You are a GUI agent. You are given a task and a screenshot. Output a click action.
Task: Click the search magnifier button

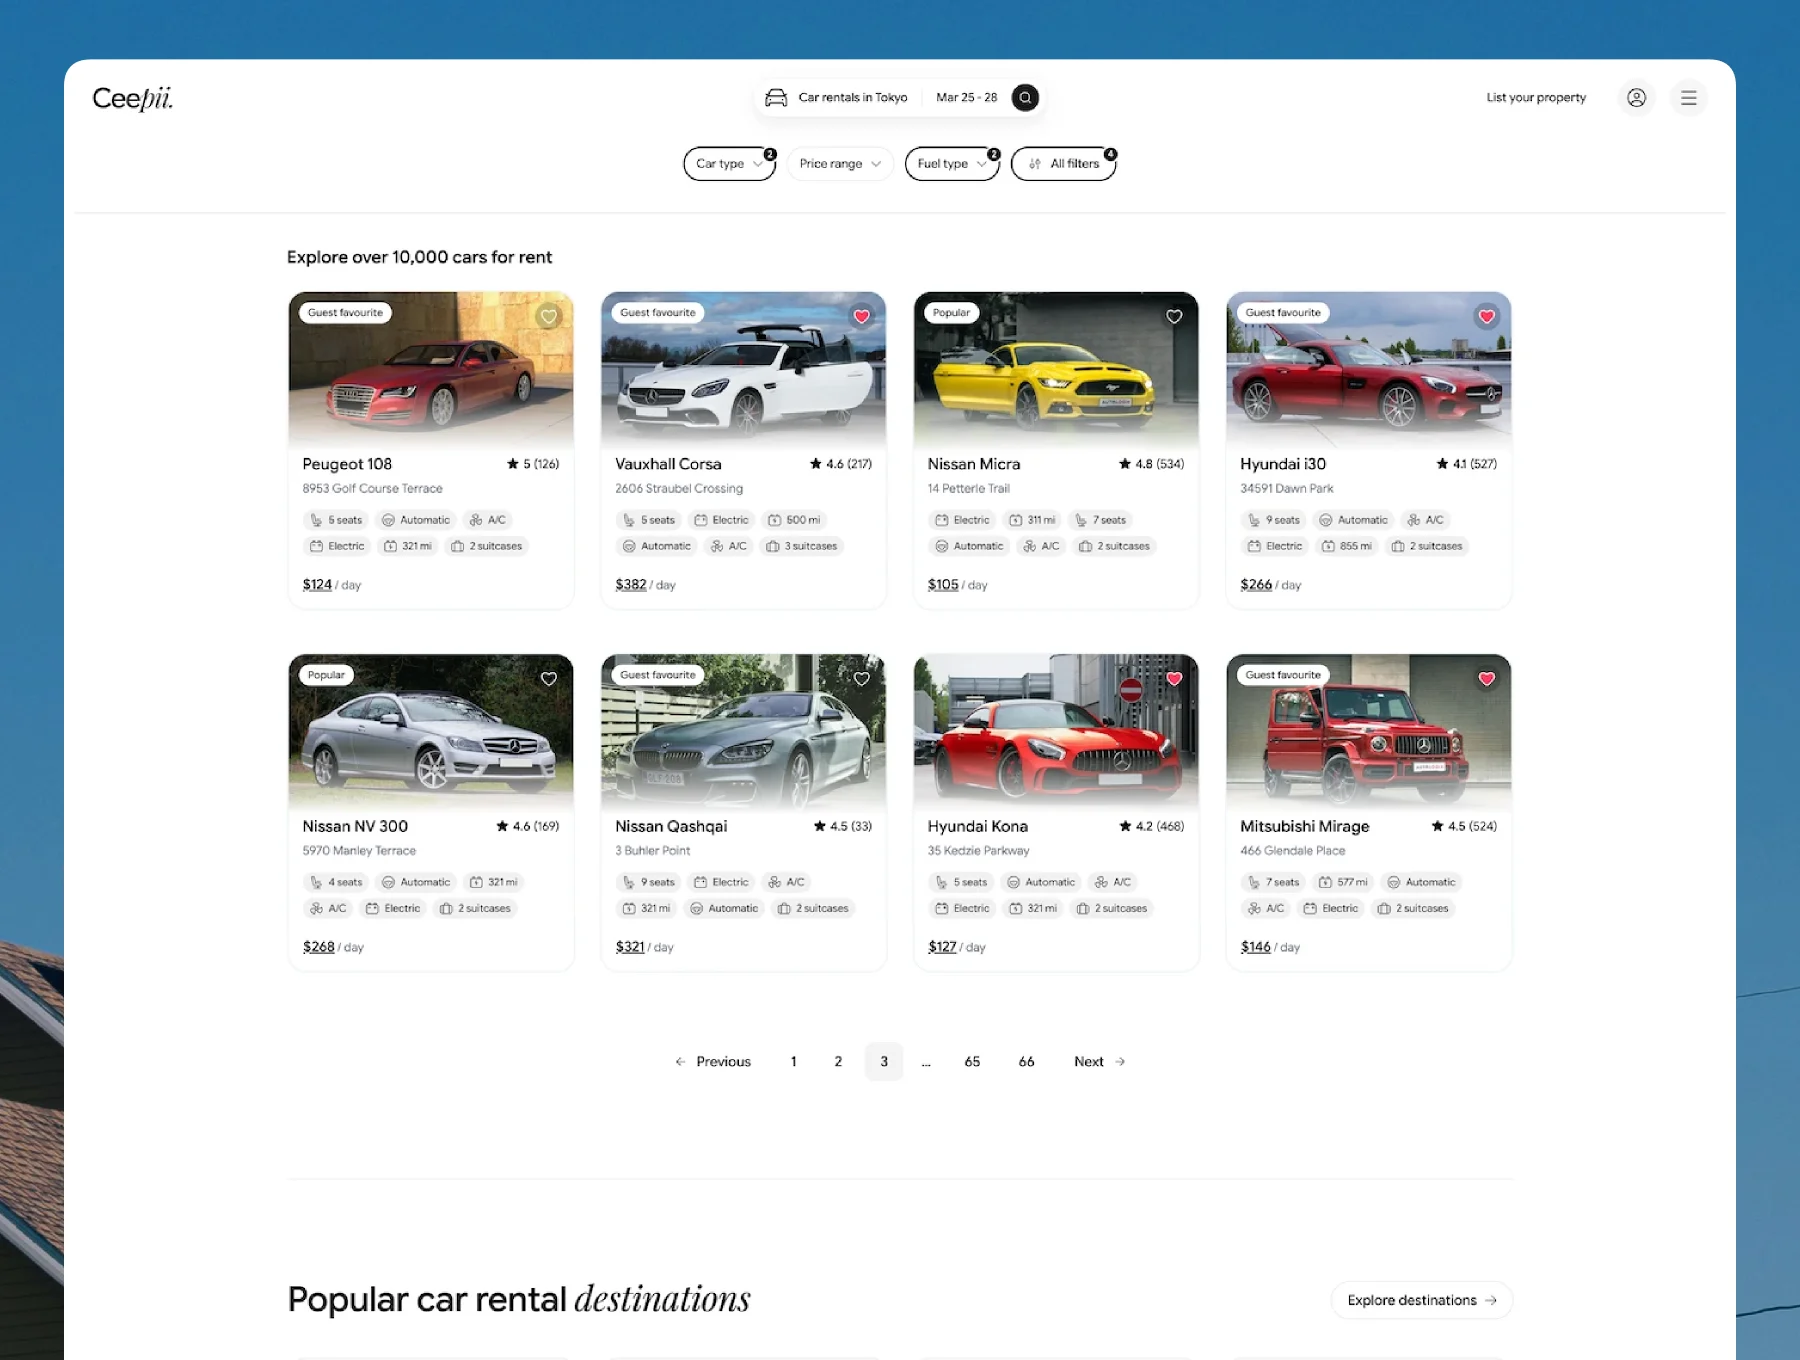[1025, 97]
